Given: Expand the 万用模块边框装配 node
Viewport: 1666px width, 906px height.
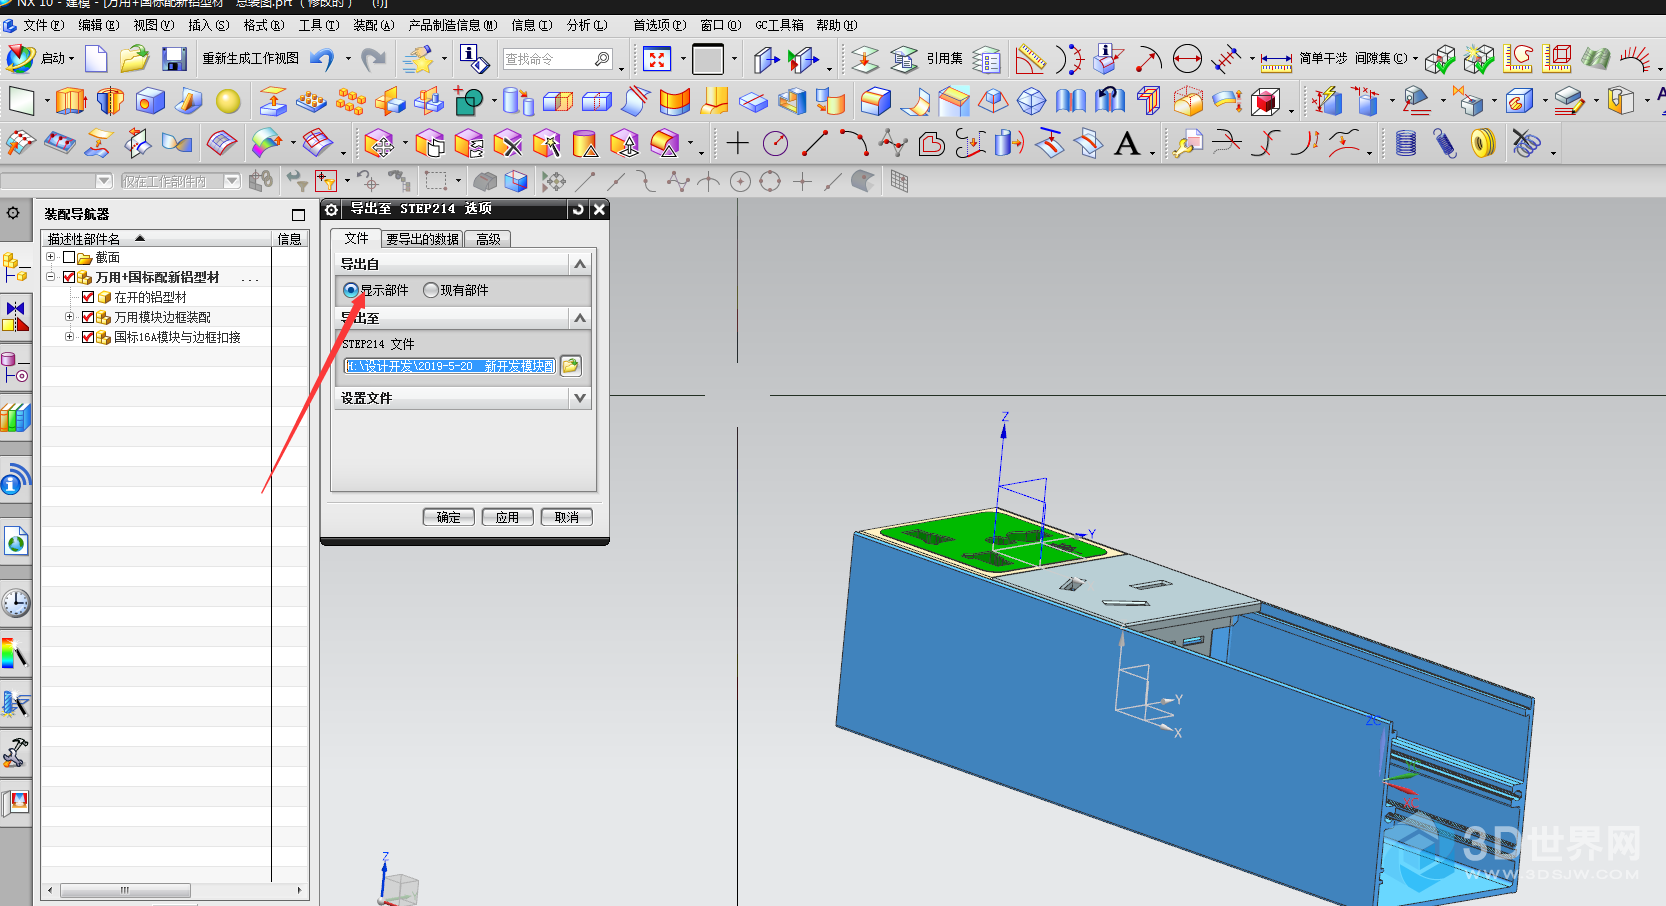Looking at the screenshot, I should pyautogui.click(x=69, y=317).
